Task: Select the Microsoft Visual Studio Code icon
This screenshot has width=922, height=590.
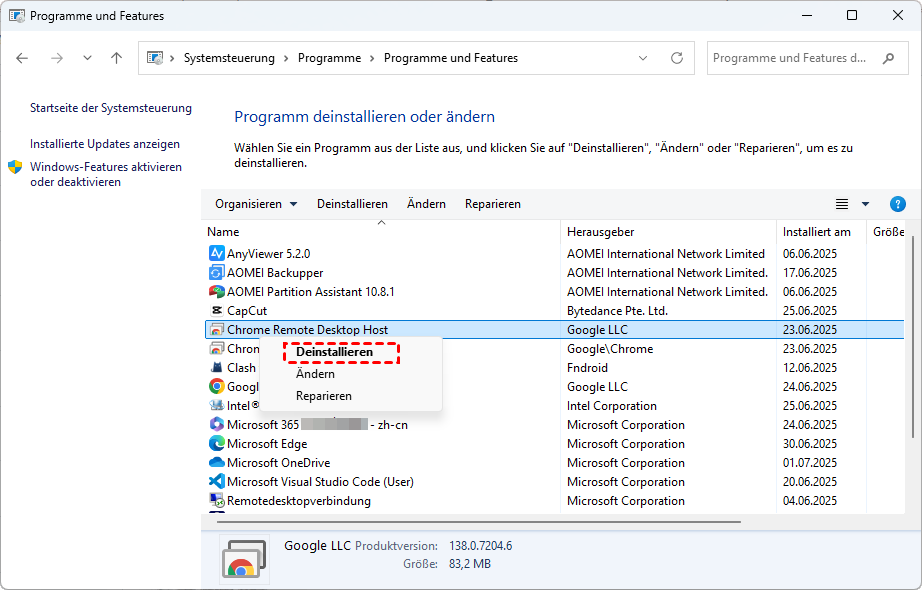Action: coord(216,482)
